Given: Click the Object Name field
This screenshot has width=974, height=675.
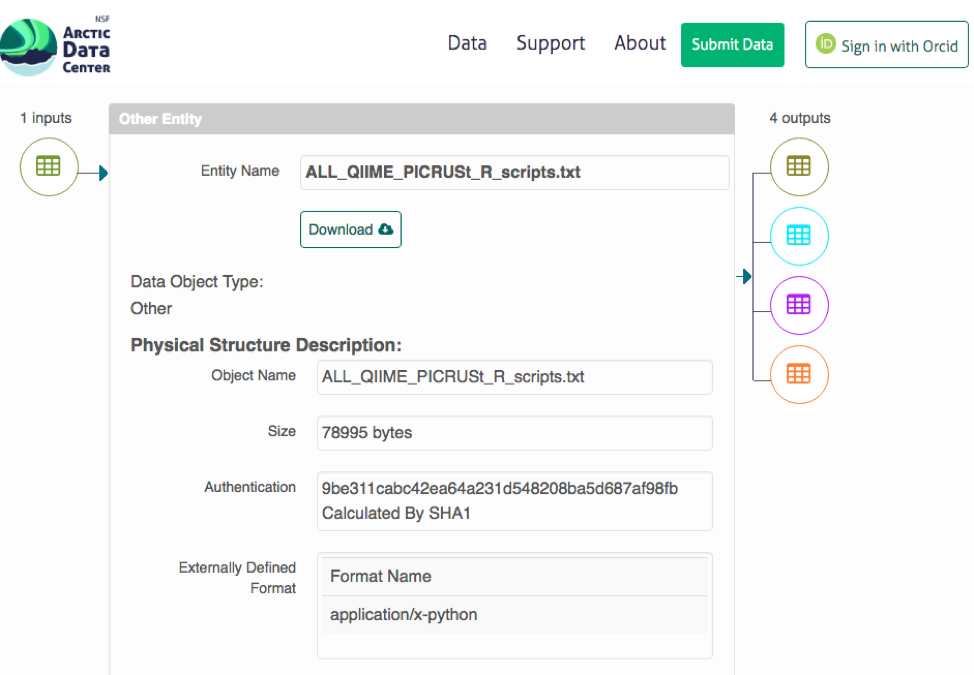Looking at the screenshot, I should (x=514, y=378).
